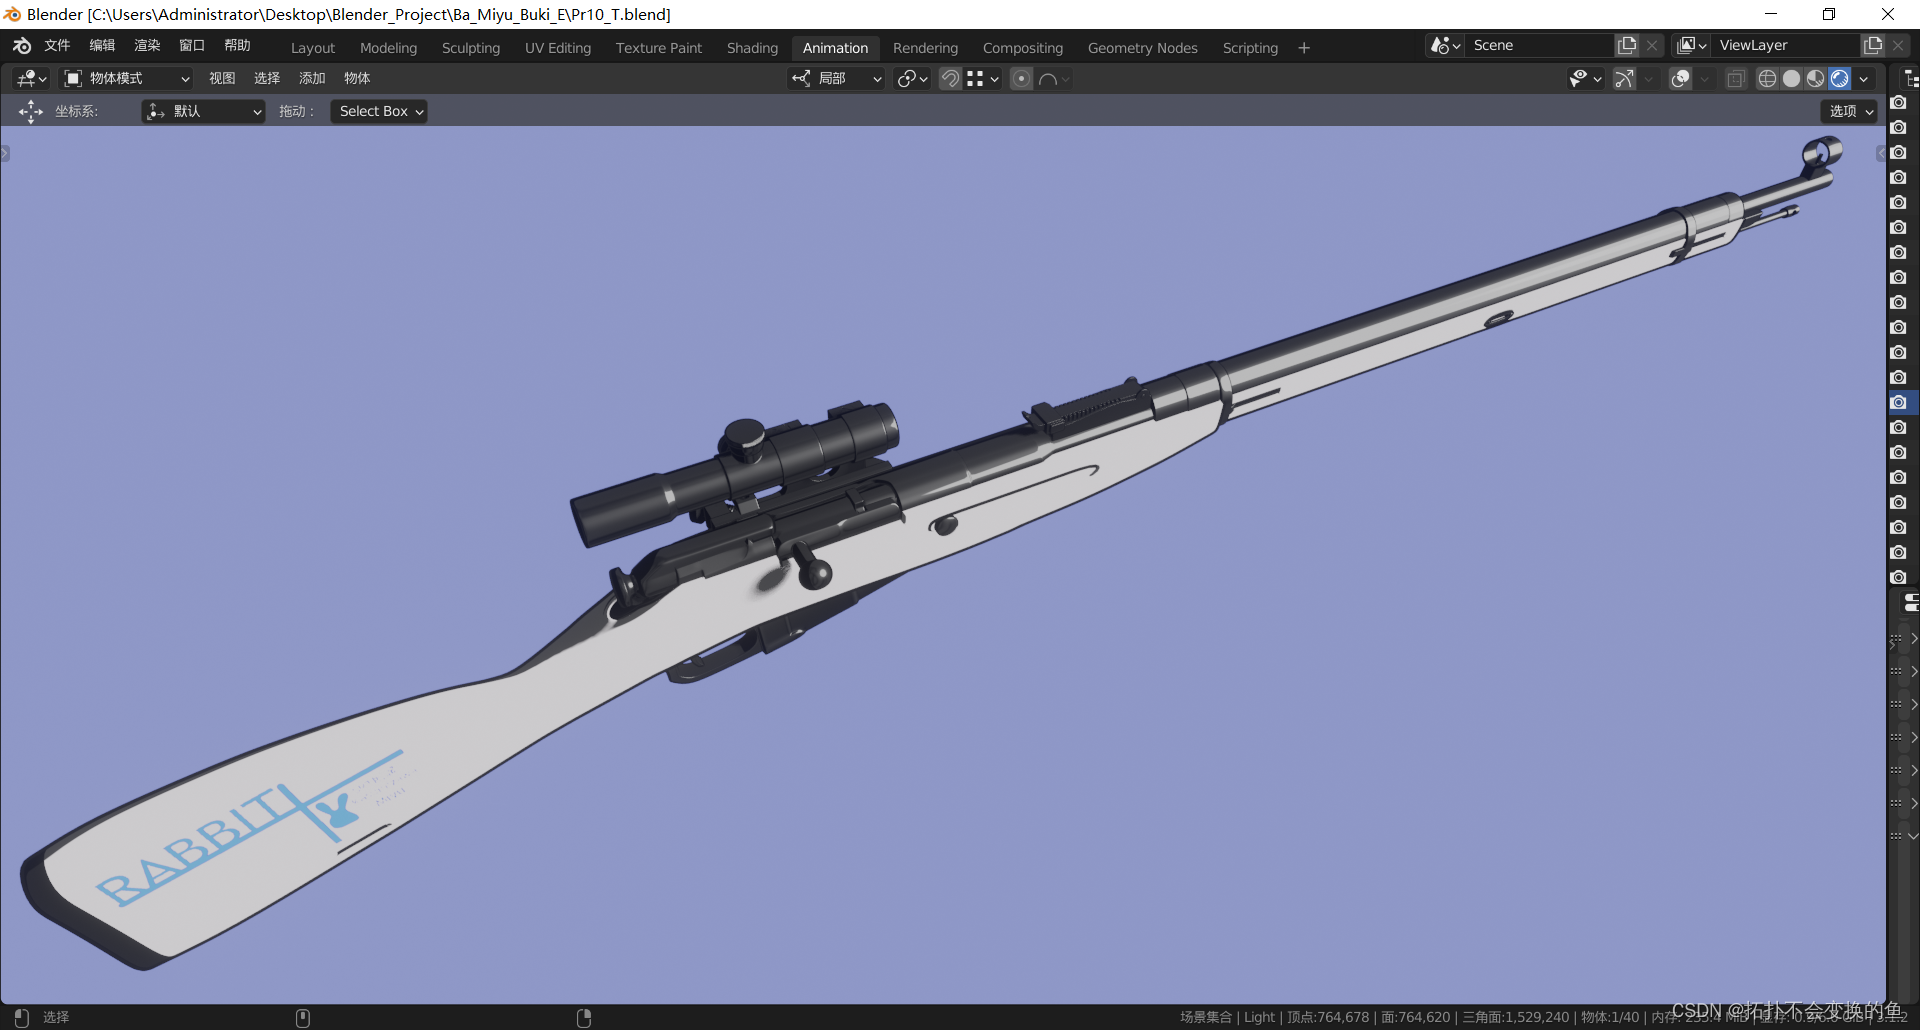Switch to rendered shading mode
Image resolution: width=1920 pixels, height=1030 pixels.
click(x=1839, y=78)
